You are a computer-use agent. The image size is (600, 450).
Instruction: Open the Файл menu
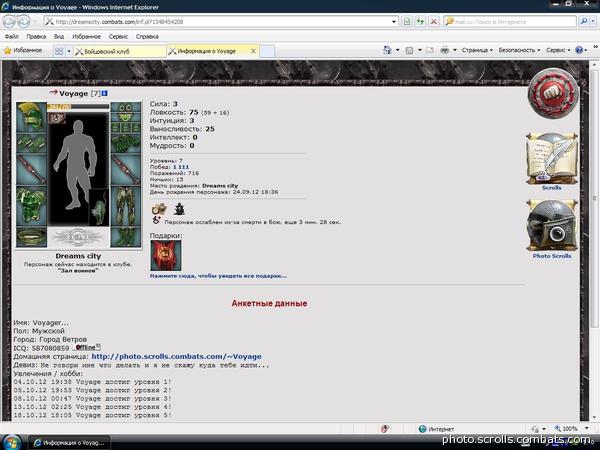(x=11, y=36)
